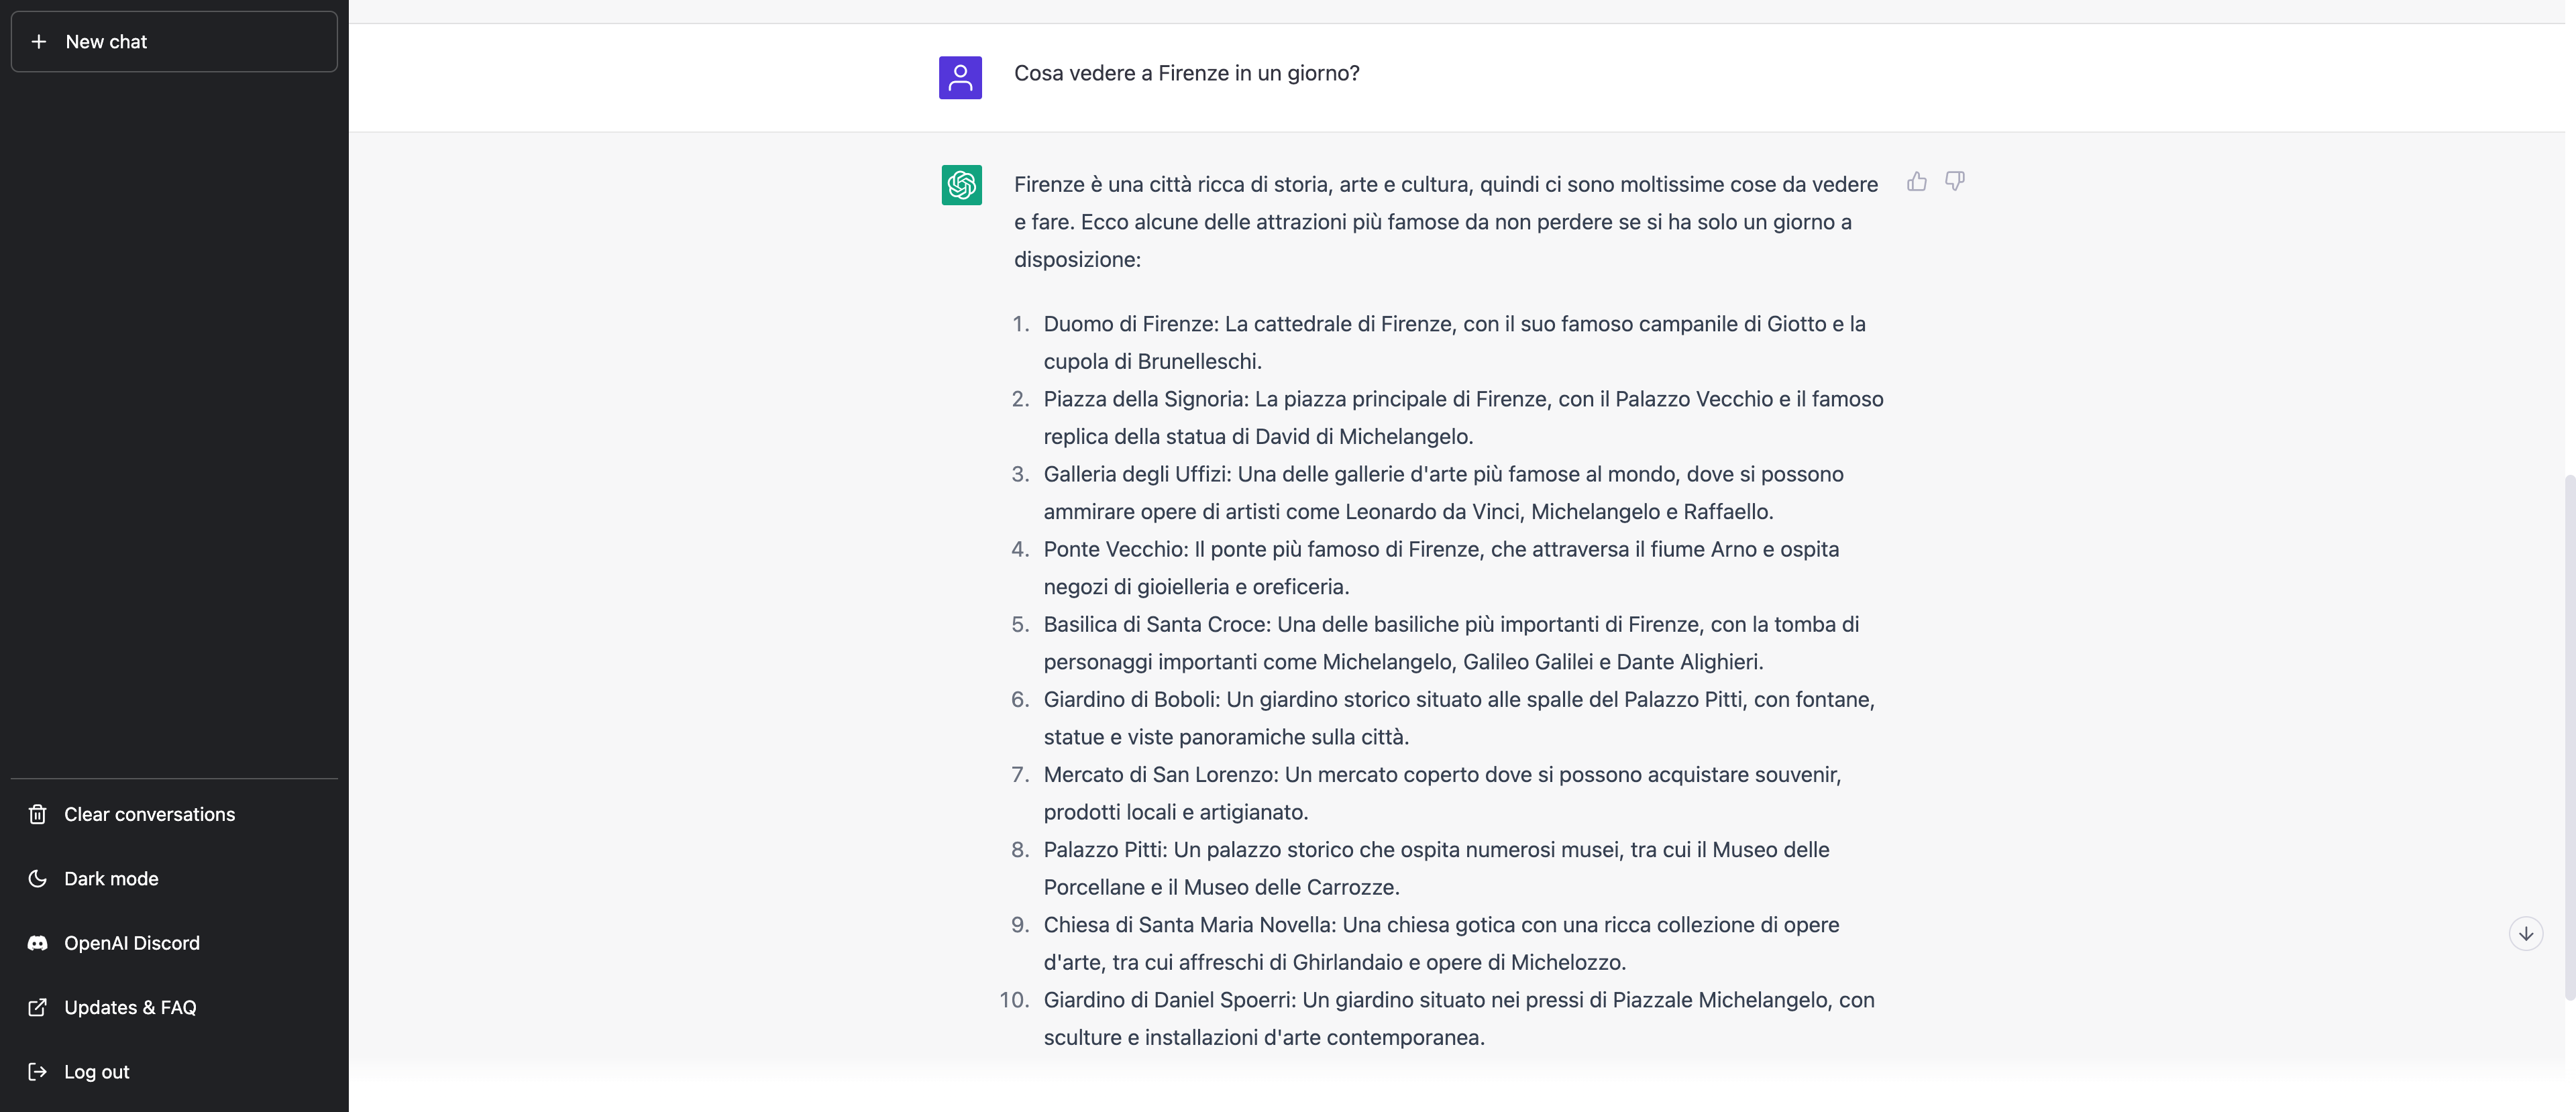
Task: Click the Duomo di Firenze list item
Action: coord(1455,342)
